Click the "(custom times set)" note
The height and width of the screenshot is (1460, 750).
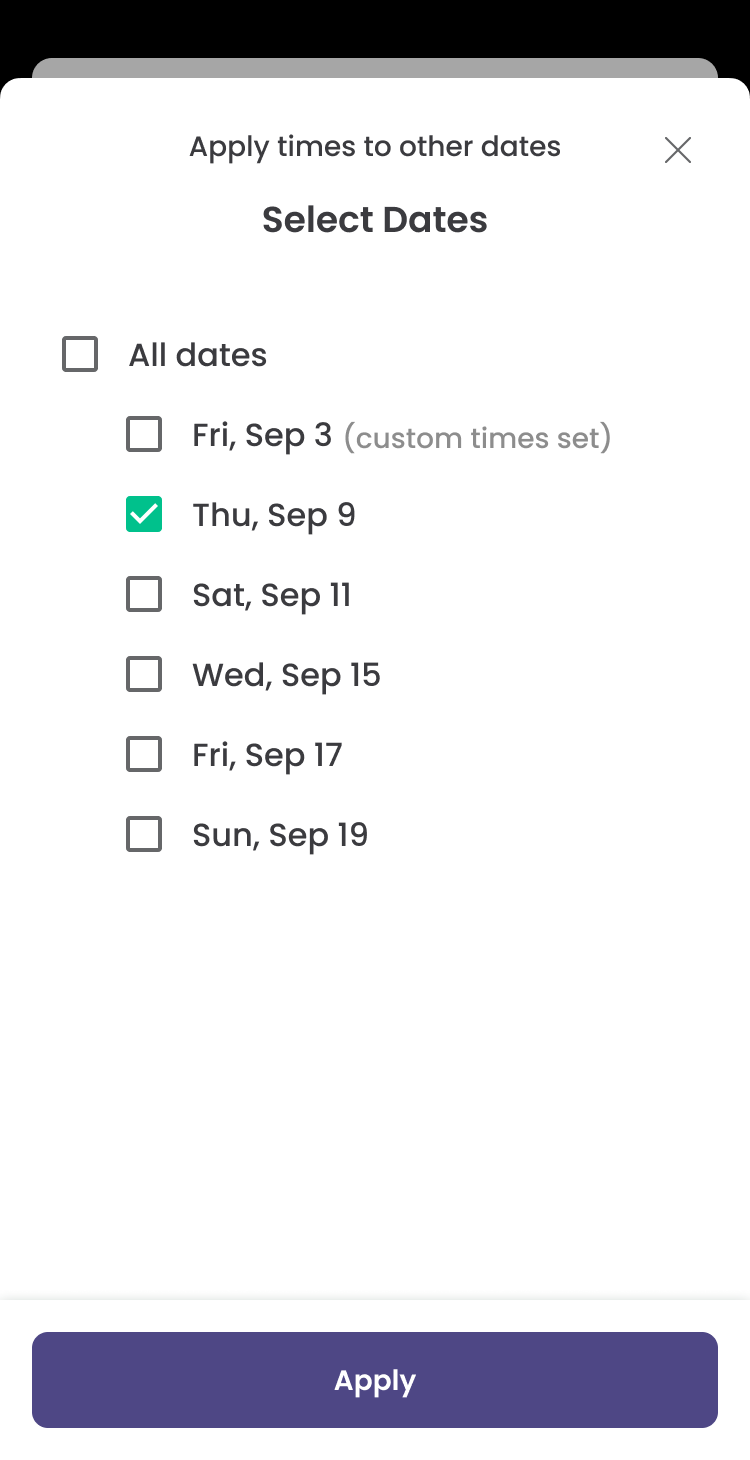pyautogui.click(x=477, y=438)
